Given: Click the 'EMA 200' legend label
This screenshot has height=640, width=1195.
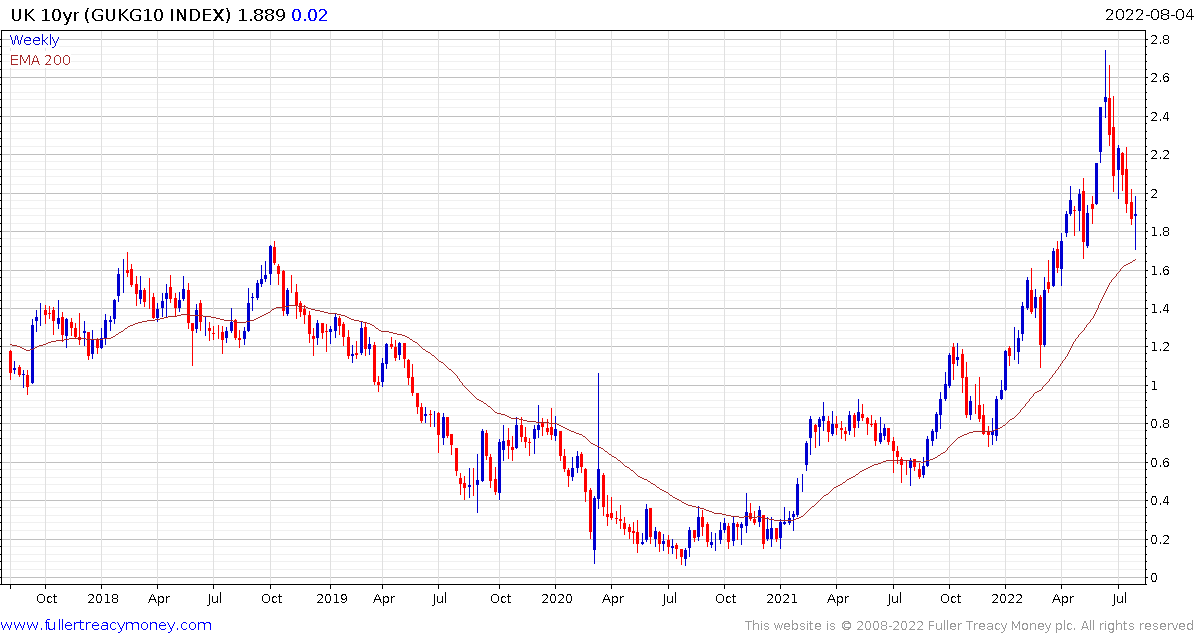Looking at the screenshot, I should tap(40, 60).
